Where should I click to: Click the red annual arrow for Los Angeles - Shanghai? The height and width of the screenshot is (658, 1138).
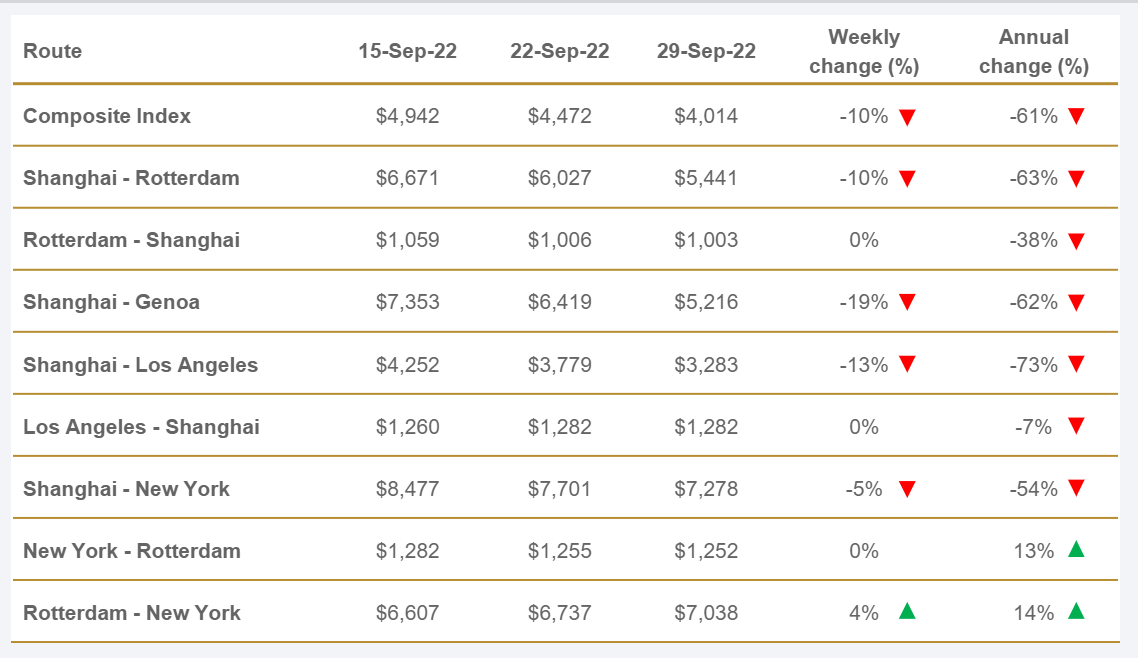click(1076, 427)
